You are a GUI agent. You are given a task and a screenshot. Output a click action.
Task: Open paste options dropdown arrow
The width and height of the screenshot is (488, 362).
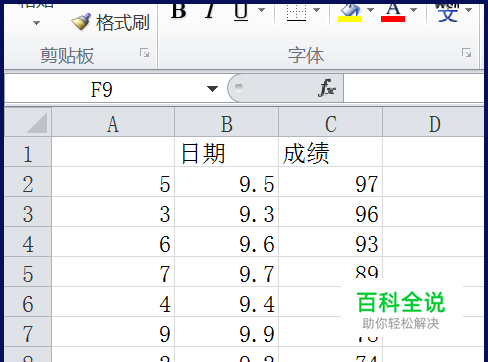(36, 23)
